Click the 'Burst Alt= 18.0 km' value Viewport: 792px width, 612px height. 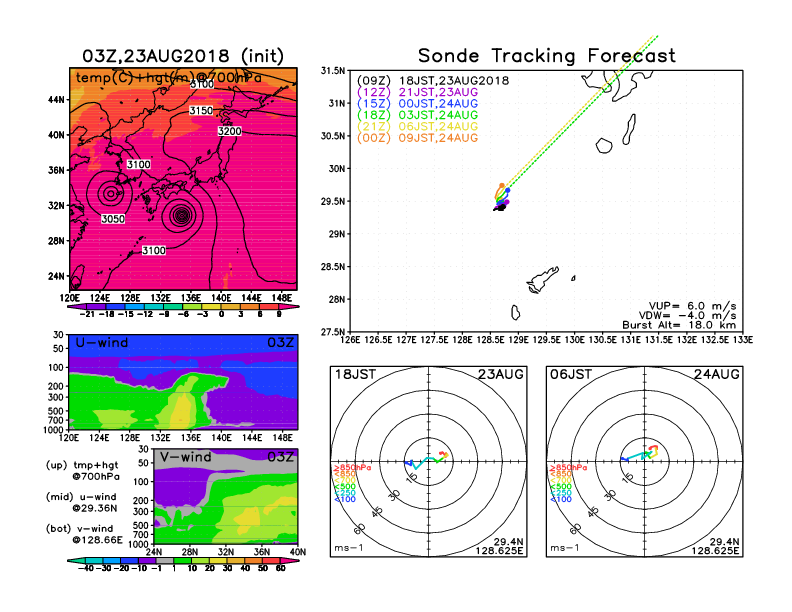pos(679,325)
